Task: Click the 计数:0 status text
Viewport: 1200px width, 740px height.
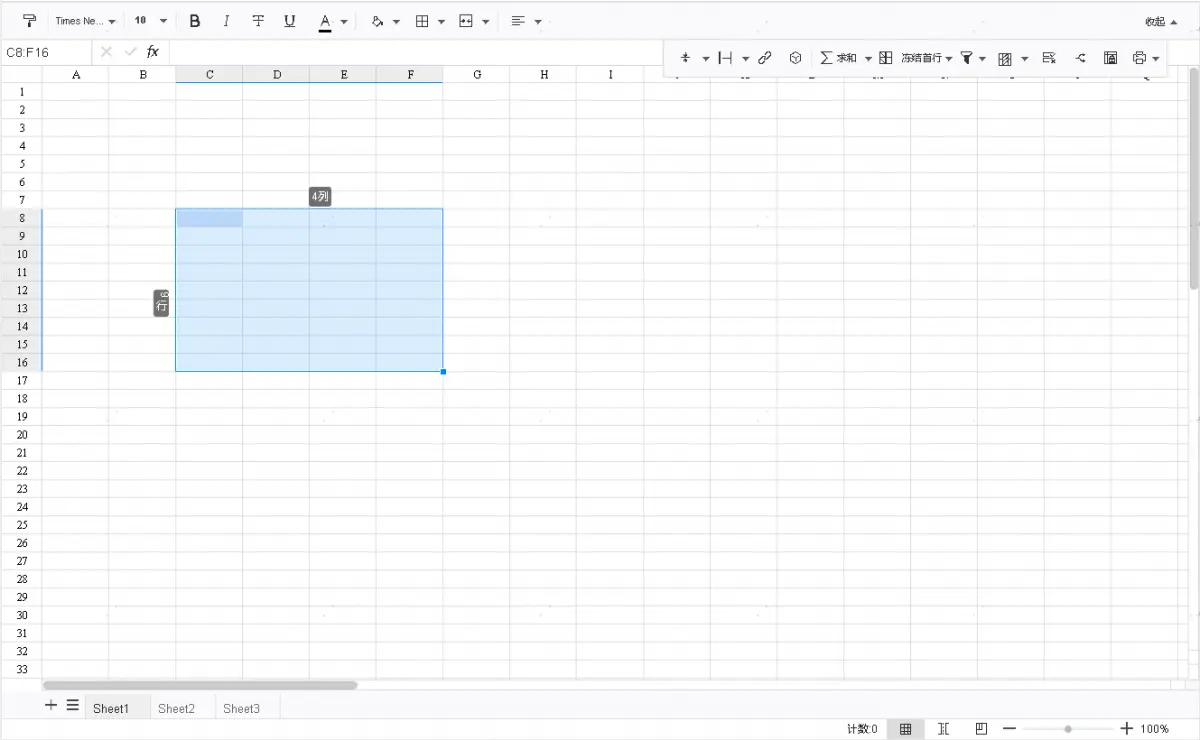Action: [862, 729]
